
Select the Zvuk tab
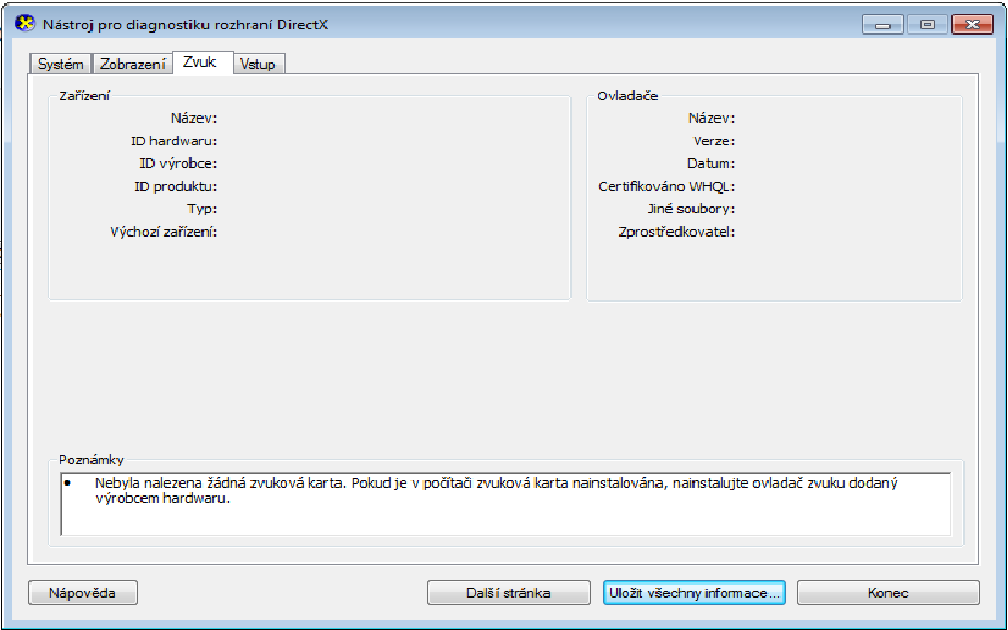pos(202,62)
